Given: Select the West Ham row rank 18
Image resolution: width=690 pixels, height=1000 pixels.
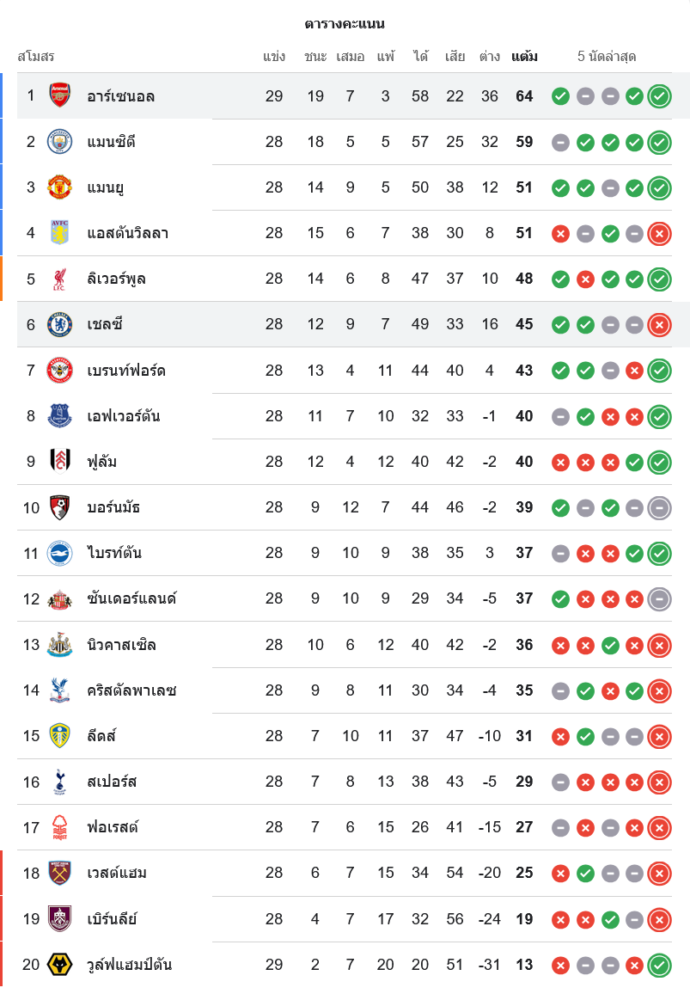Looking at the screenshot, I should click(31, 873).
